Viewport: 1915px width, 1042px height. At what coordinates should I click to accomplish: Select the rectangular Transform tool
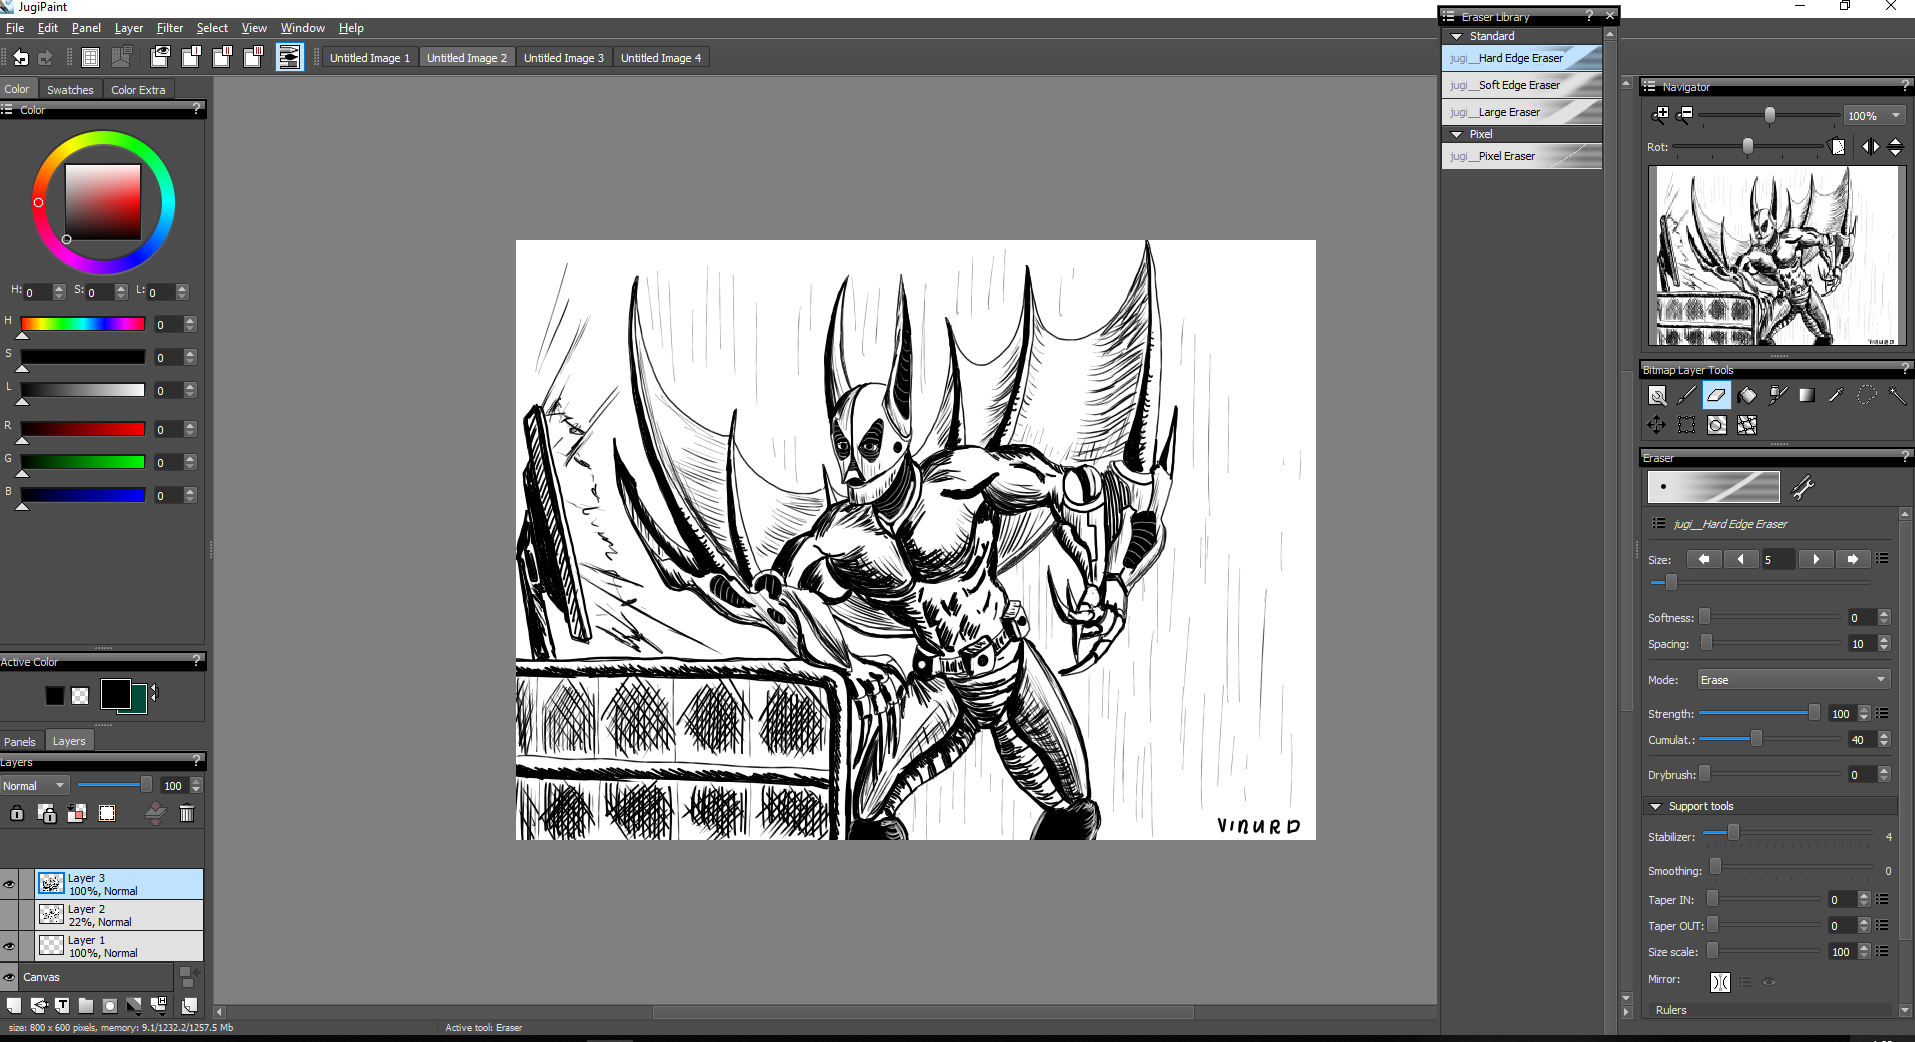pyautogui.click(x=1687, y=425)
